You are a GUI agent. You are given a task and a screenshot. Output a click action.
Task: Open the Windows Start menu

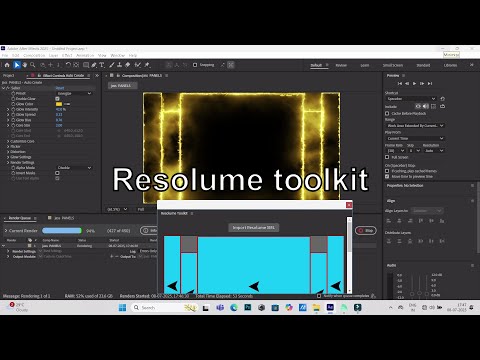pyautogui.click(x=122, y=307)
